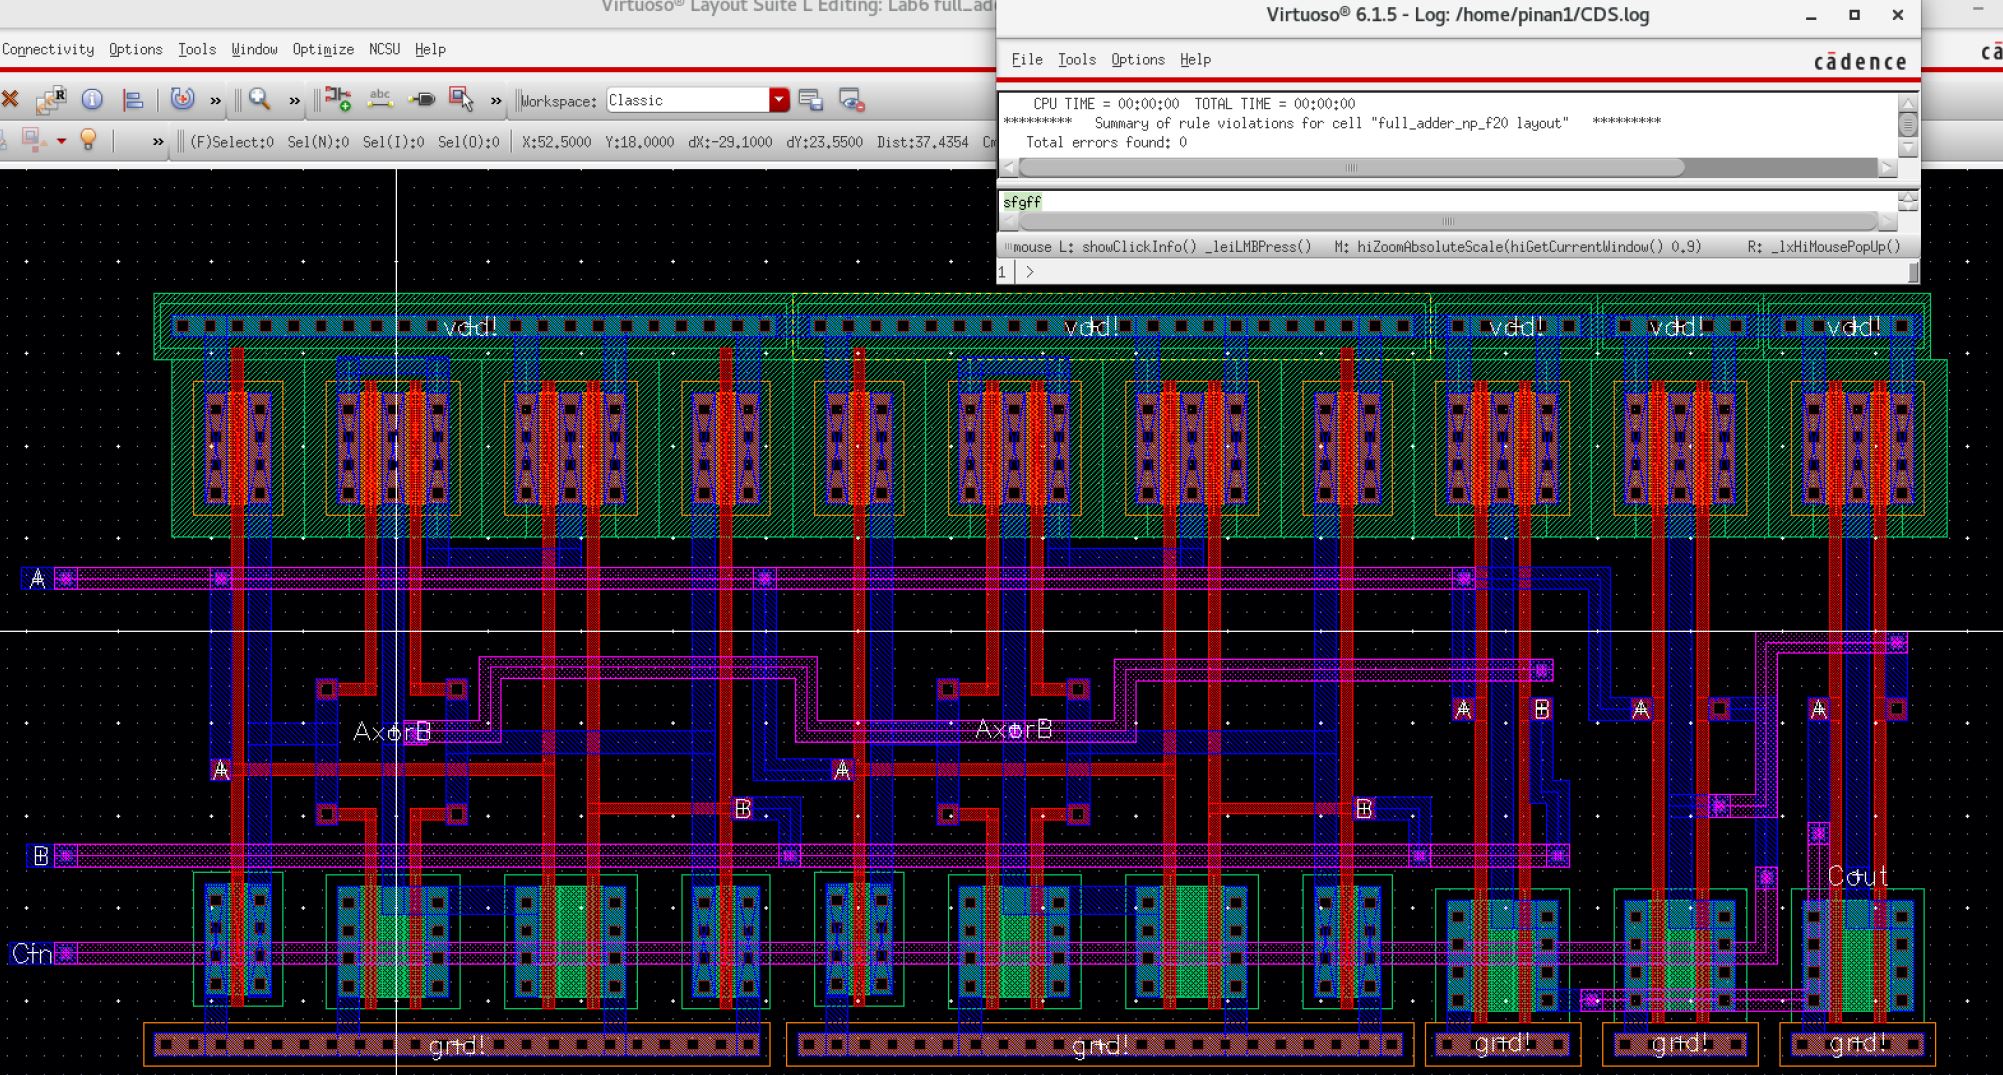Expand overflow chevron next to Zoom icon
The image size is (2003, 1075).
[x=294, y=100]
